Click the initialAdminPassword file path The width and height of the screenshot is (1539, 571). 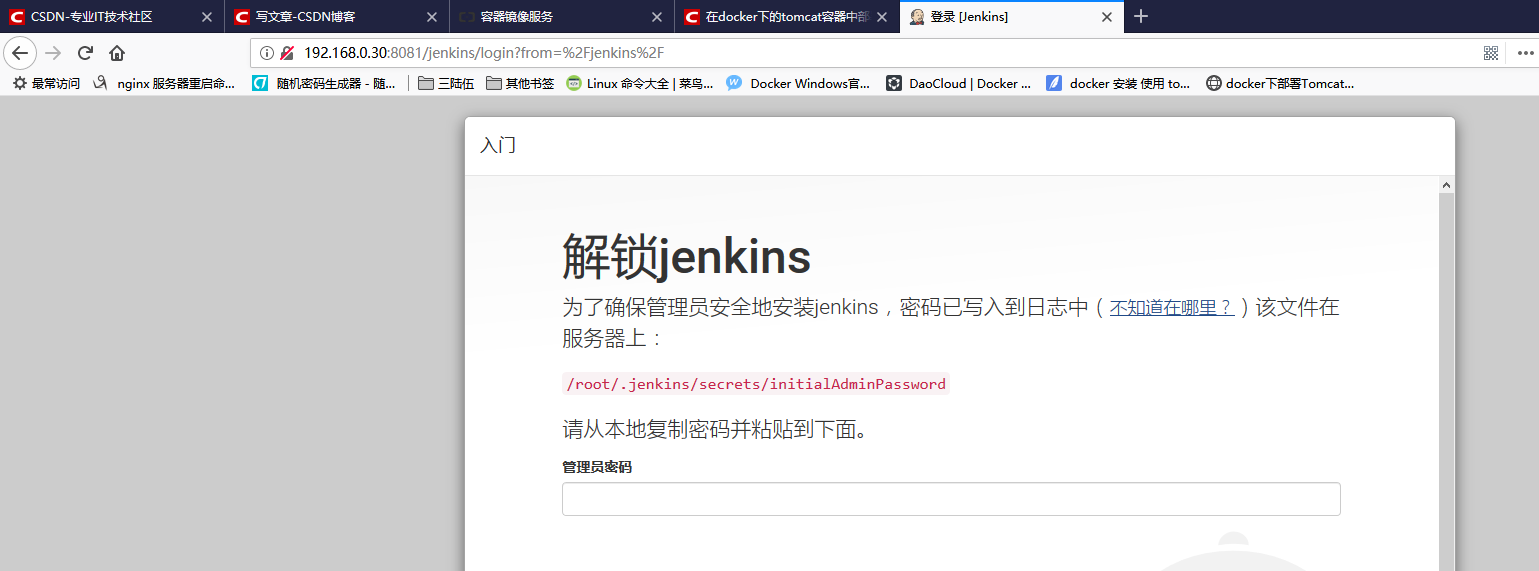click(756, 384)
